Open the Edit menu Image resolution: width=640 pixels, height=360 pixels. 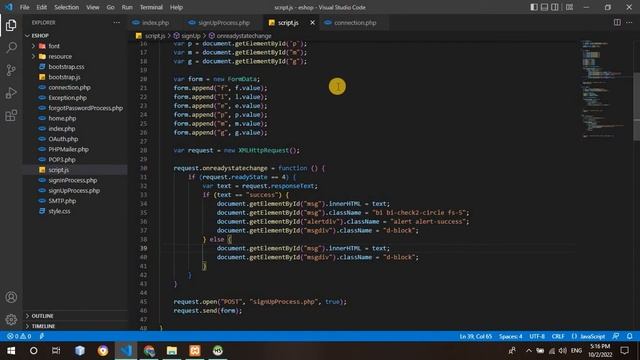click(x=41, y=7)
